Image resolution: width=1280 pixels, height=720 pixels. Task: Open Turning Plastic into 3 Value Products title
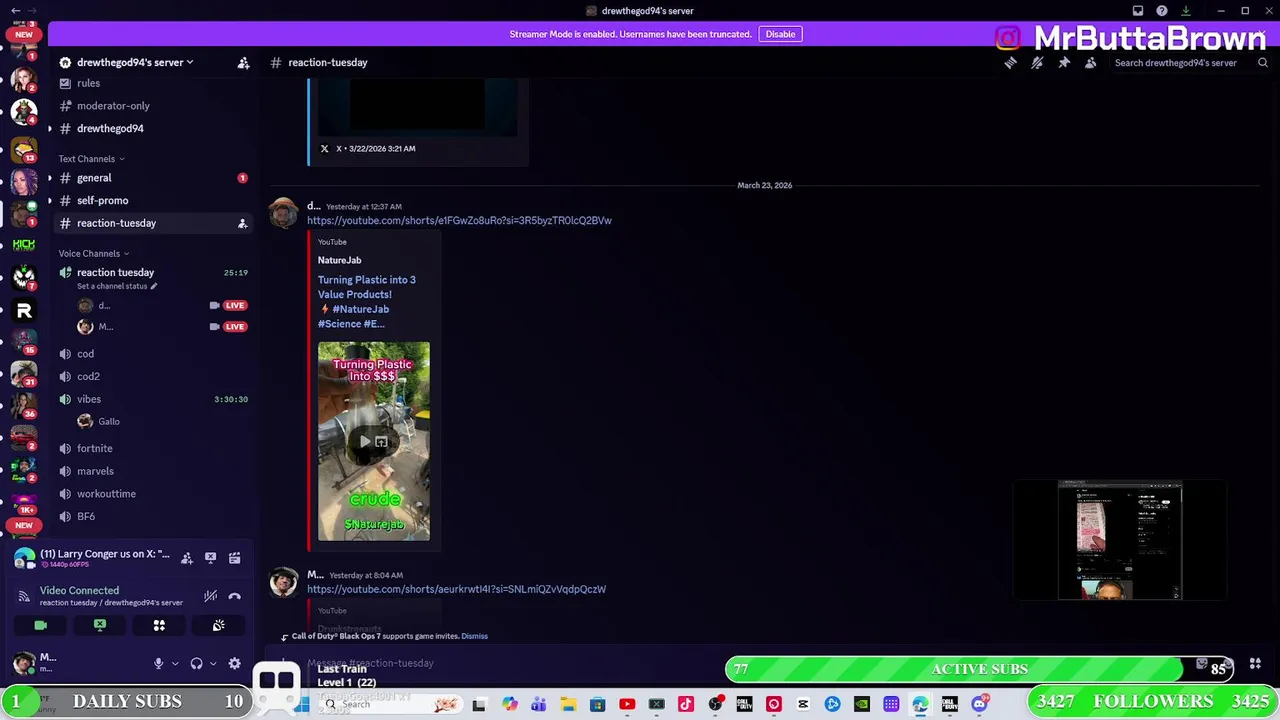(x=366, y=302)
